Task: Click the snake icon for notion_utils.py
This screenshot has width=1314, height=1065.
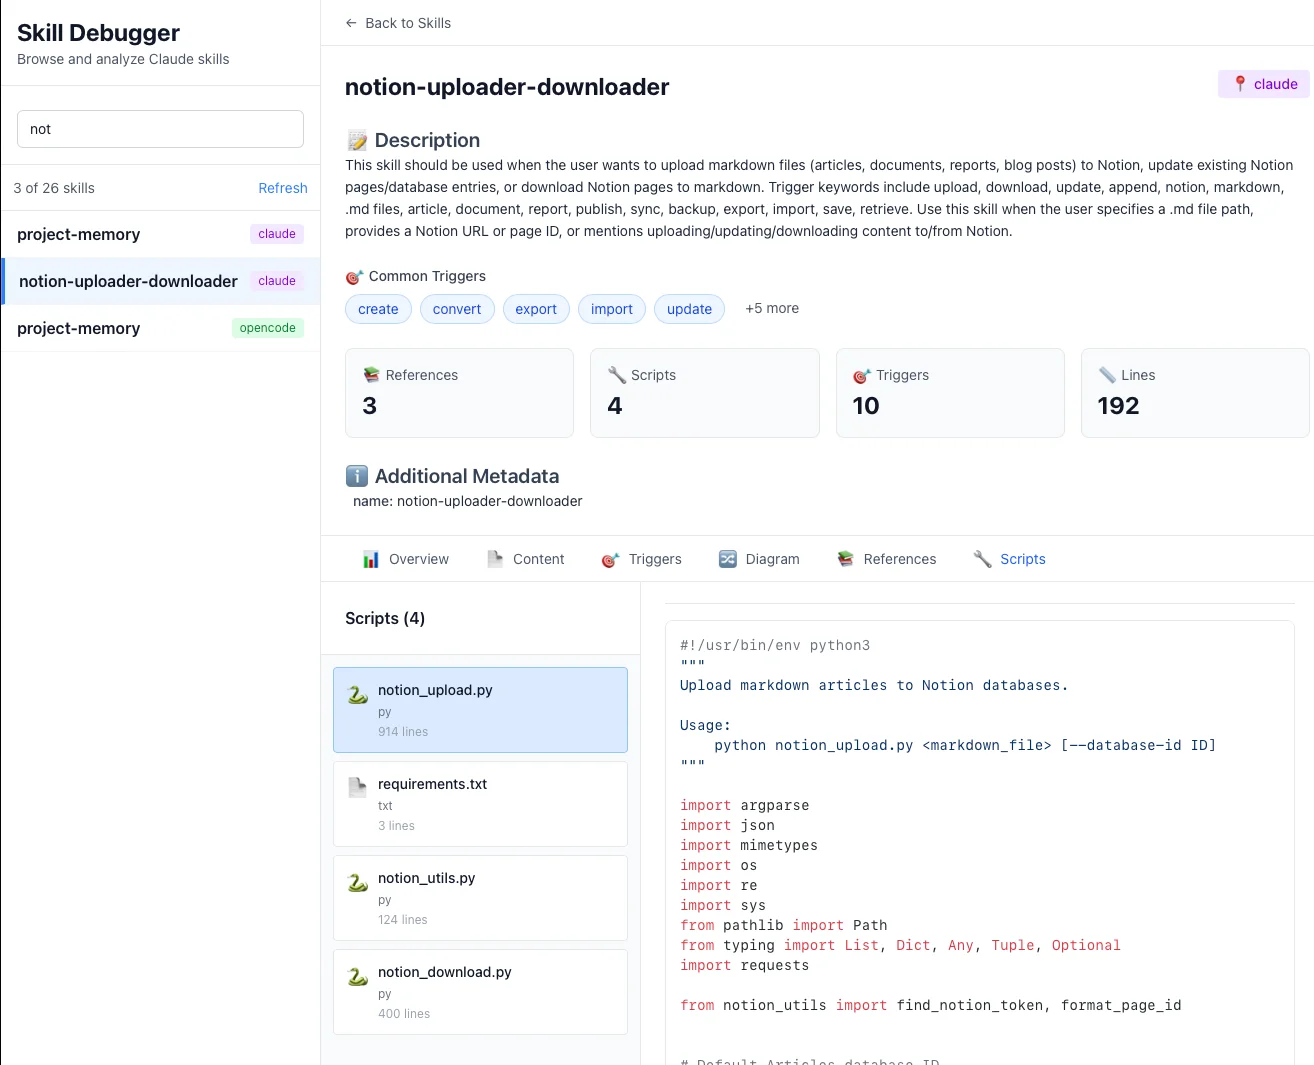Action: [357, 882]
